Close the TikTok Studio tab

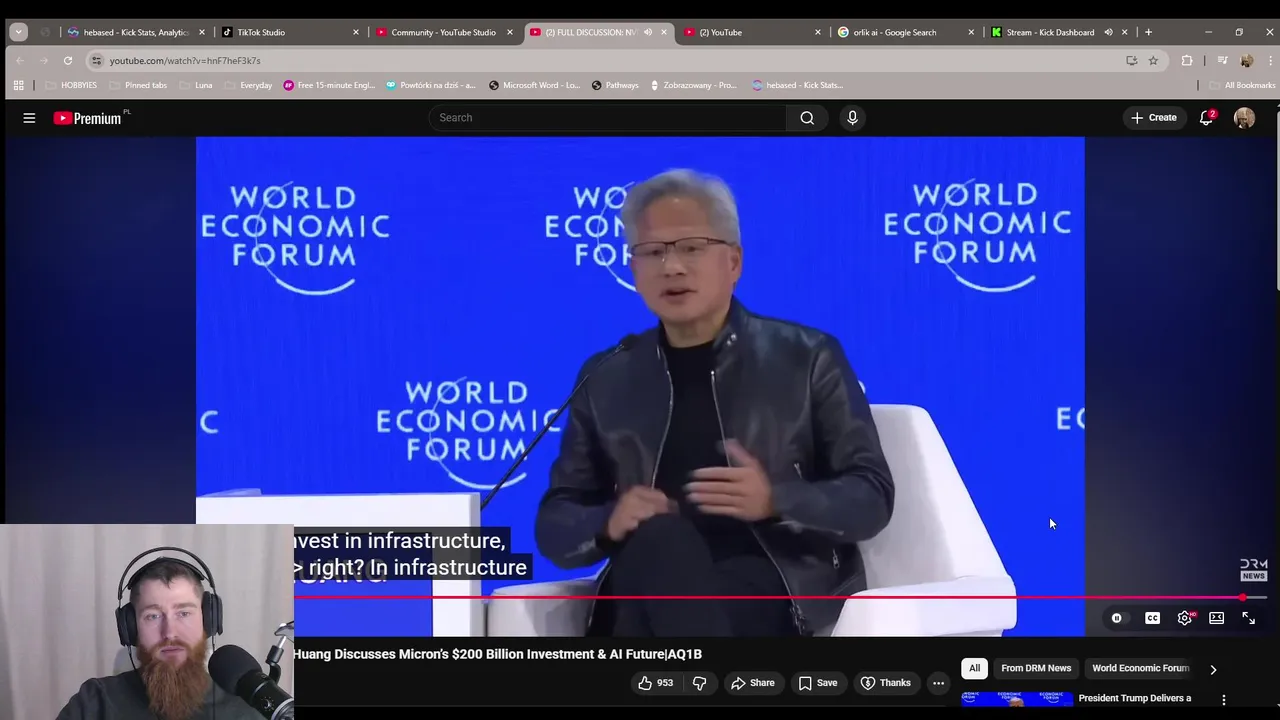coord(355,32)
